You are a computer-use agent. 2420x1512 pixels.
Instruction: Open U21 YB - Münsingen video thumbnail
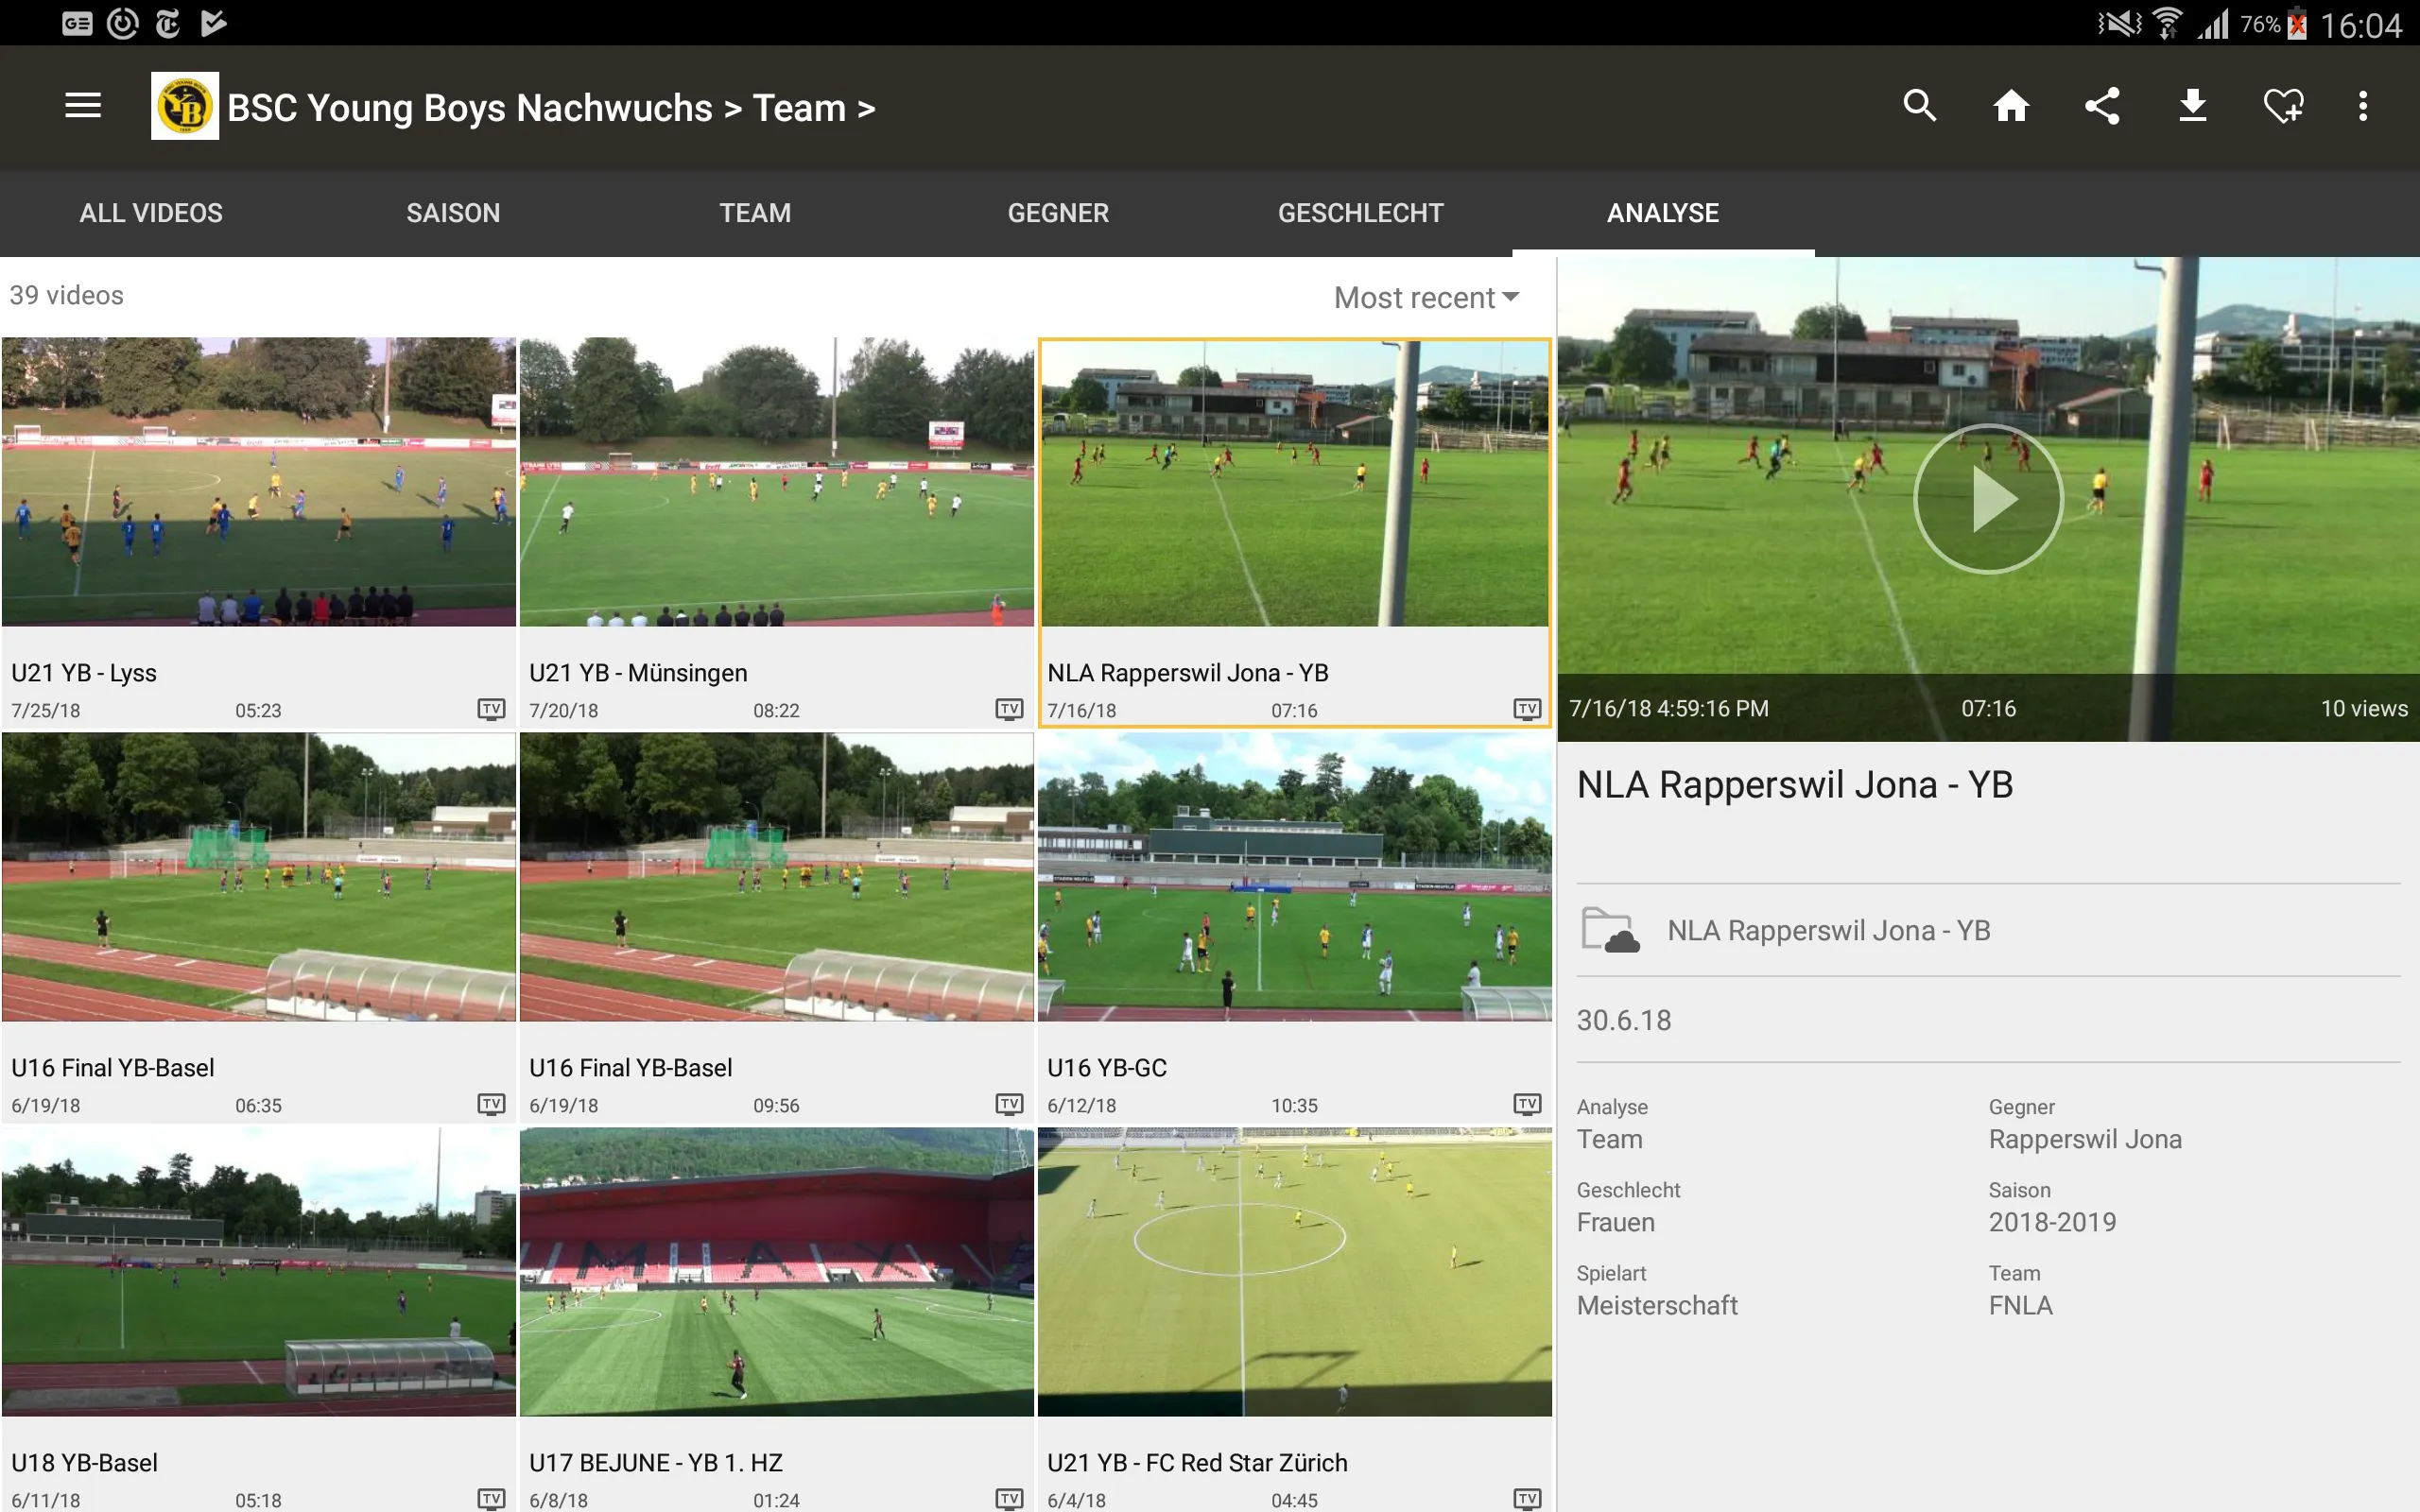tap(777, 482)
